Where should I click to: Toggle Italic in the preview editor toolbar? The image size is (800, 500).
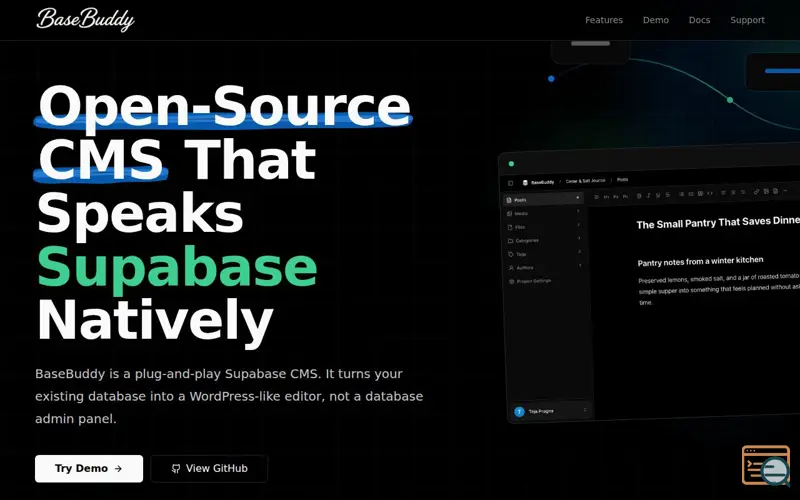point(648,195)
